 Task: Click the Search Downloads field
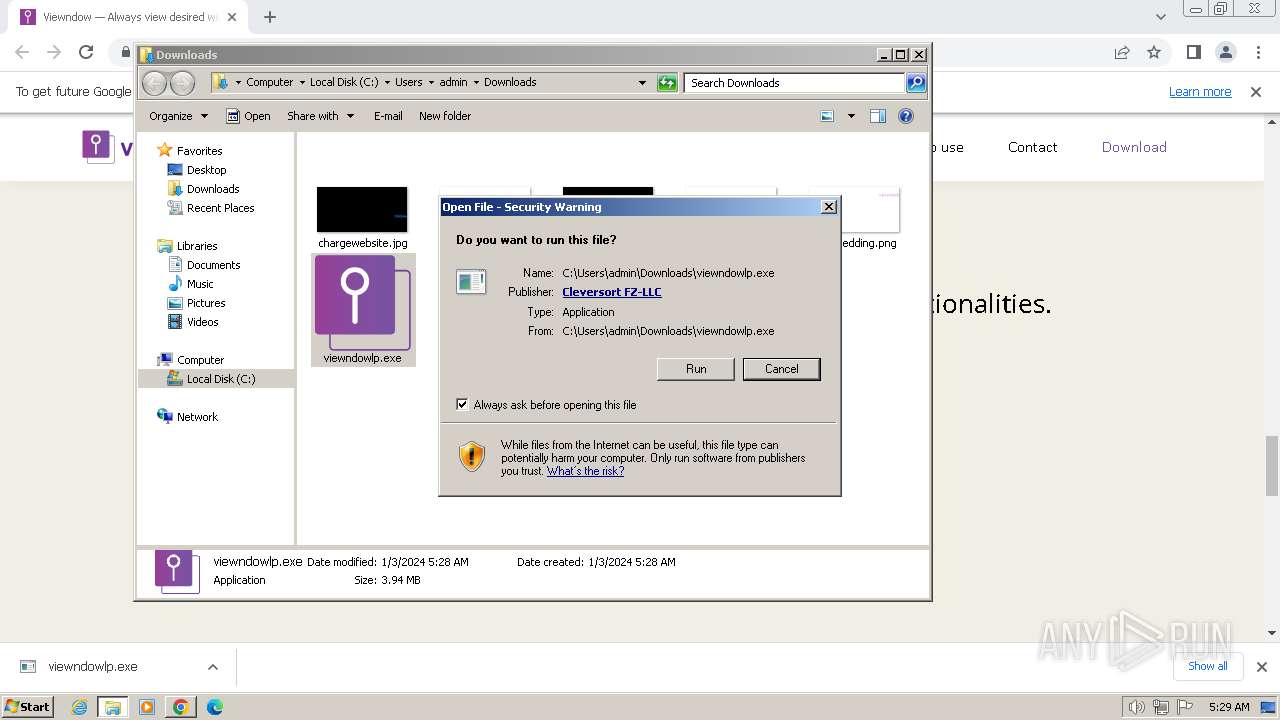[x=795, y=83]
